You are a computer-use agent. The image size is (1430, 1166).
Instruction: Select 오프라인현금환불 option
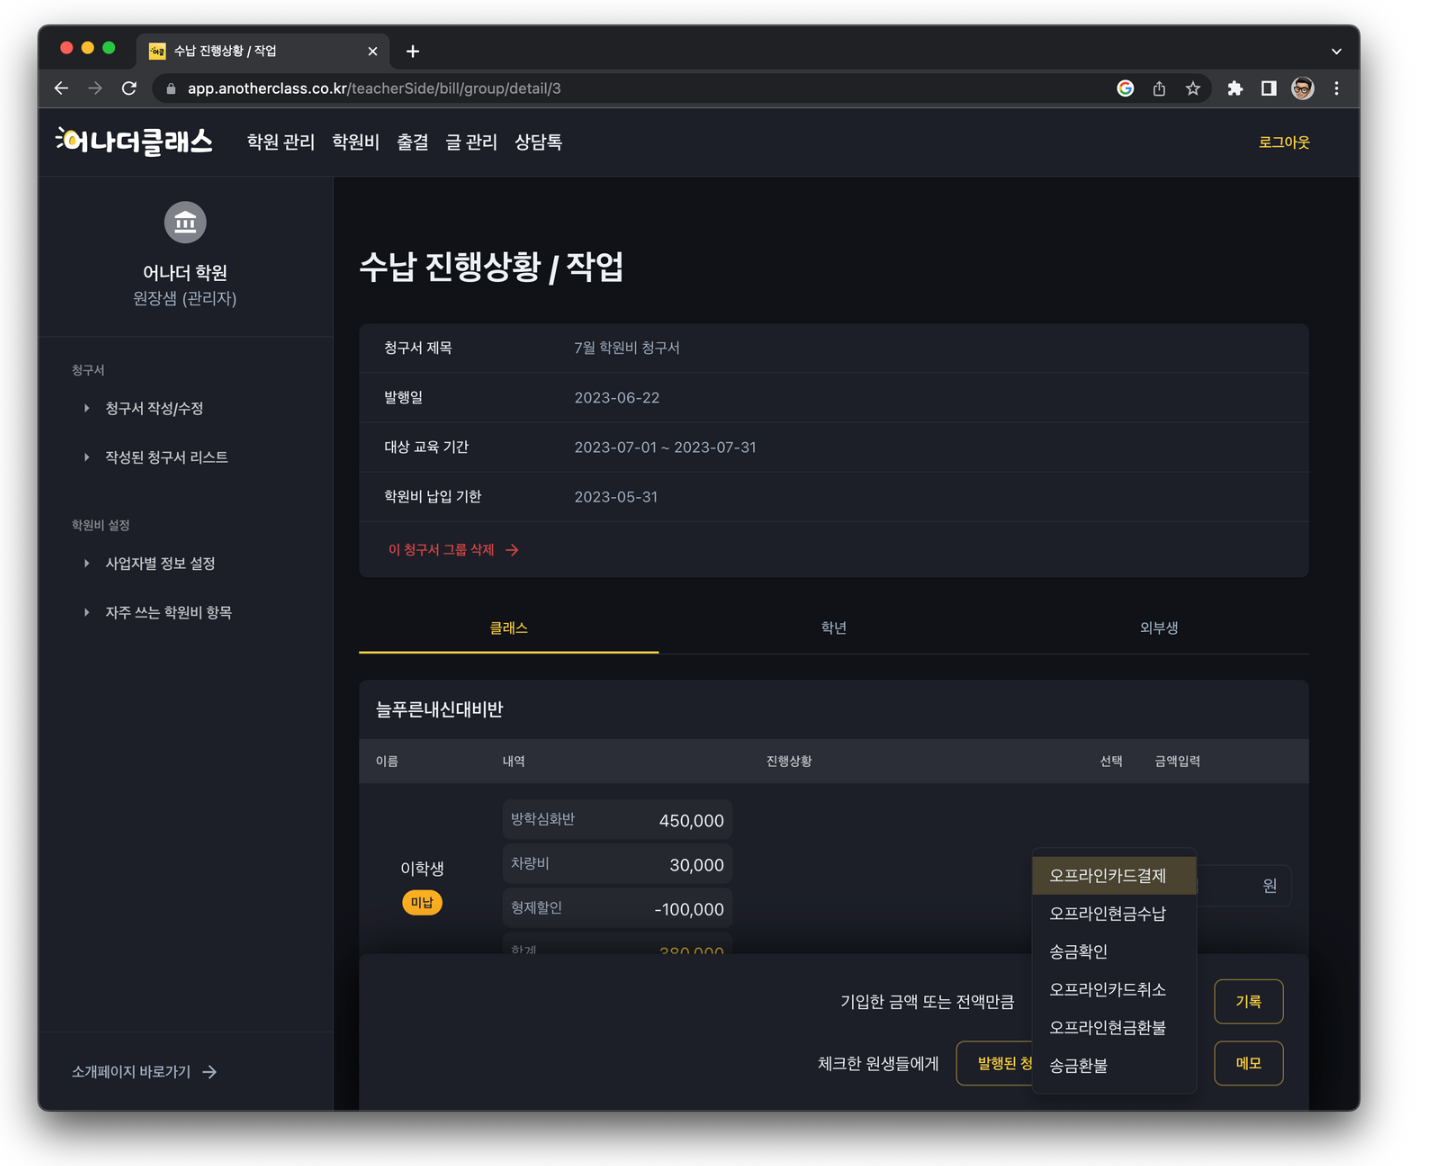1114,1027
